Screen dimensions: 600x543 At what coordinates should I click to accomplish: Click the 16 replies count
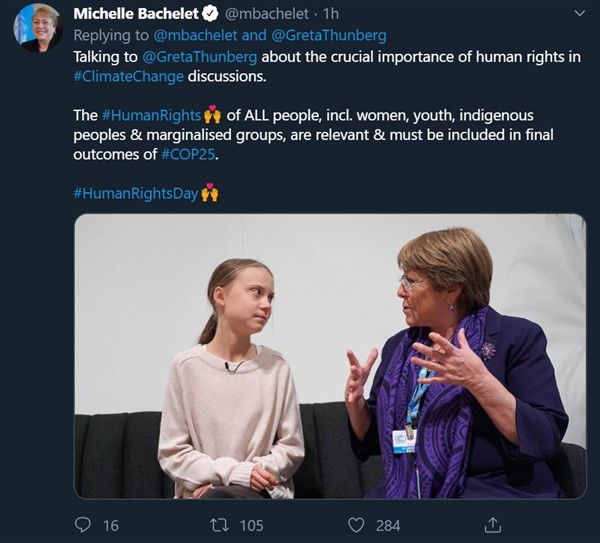[x=110, y=524]
